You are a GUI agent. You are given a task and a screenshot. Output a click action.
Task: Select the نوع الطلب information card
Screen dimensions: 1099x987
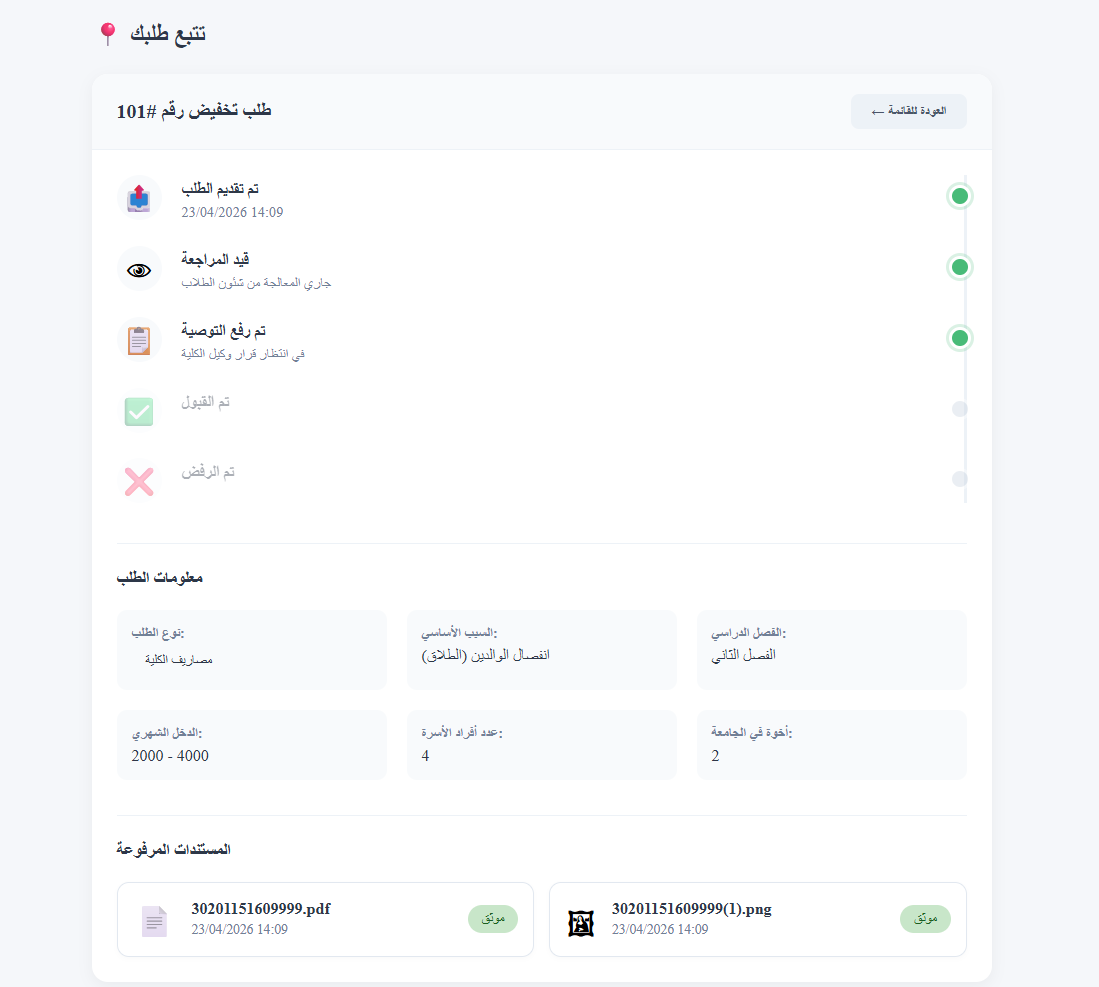252,649
